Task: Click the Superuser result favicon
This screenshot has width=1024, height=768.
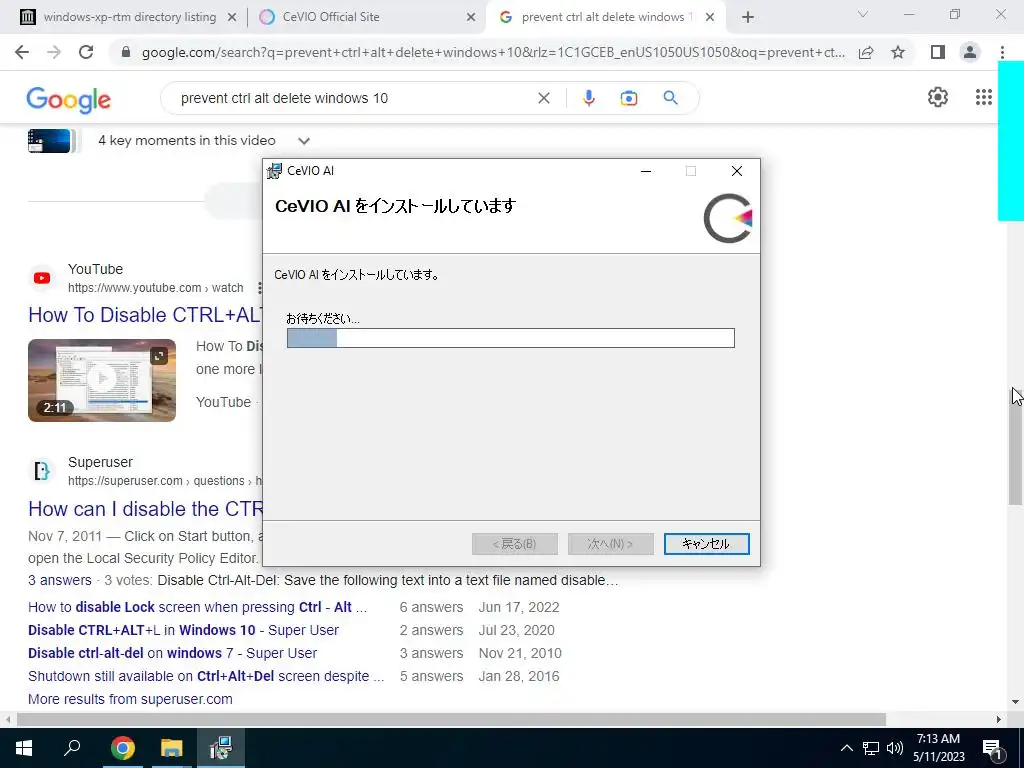Action: (42, 471)
